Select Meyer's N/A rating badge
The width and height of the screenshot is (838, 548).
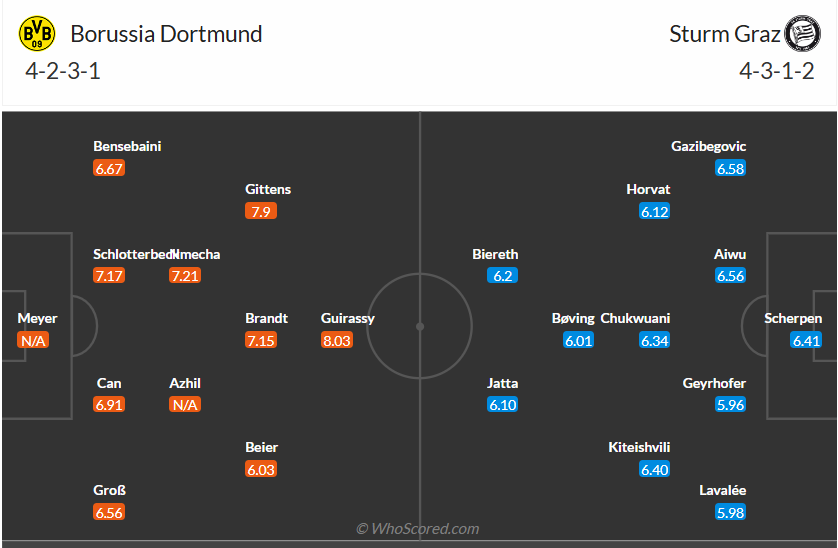click(33, 340)
